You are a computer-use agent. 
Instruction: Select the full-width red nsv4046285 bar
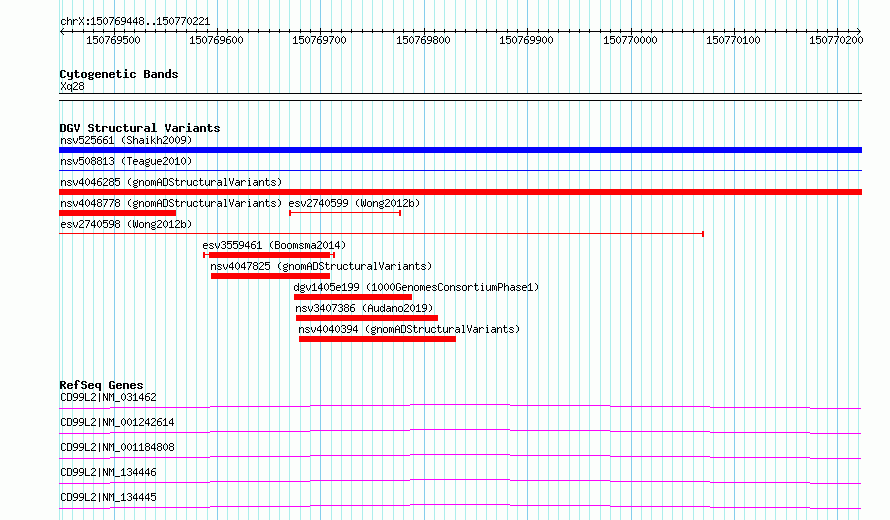[x=460, y=192]
